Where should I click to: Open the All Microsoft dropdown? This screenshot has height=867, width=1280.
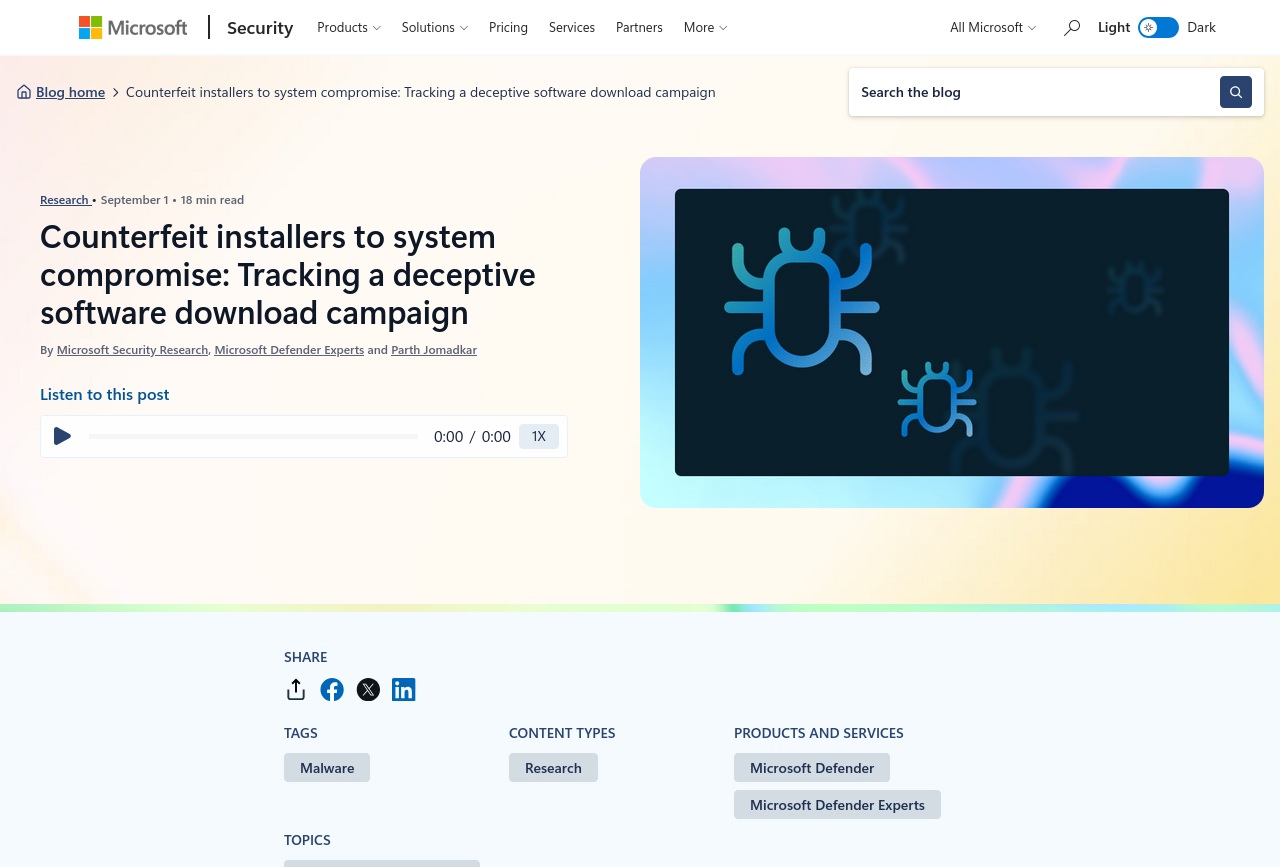pos(993,27)
